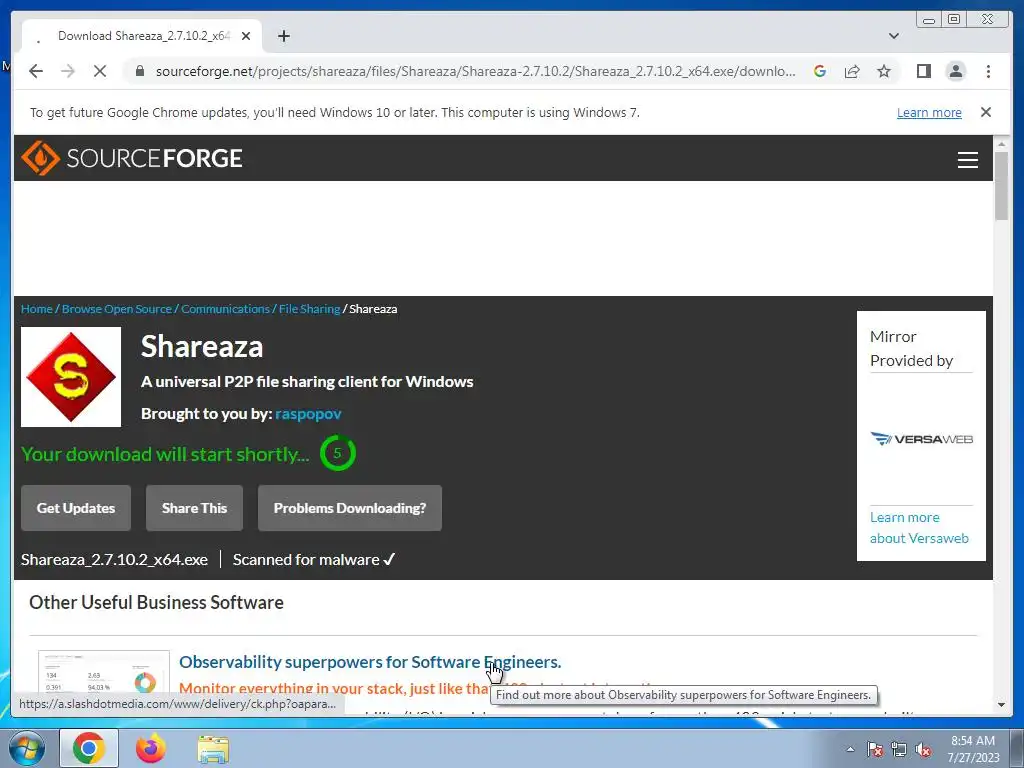View site info via padlock icon

(x=140, y=71)
